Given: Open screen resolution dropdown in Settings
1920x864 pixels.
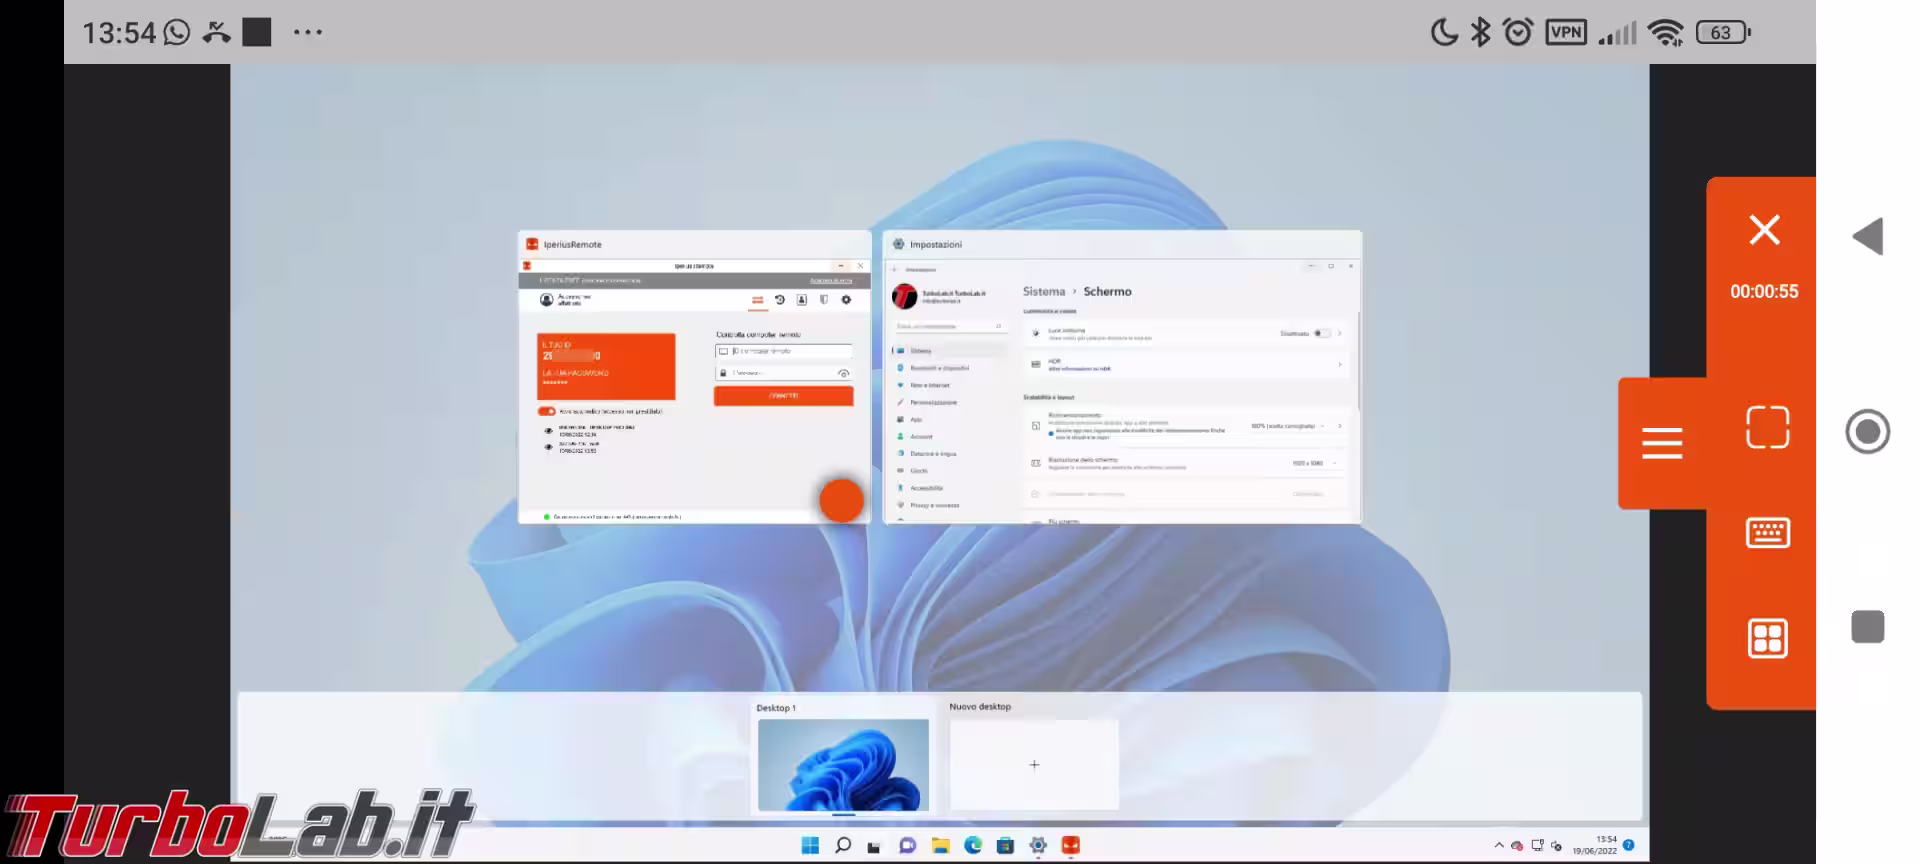Looking at the screenshot, I should [1314, 463].
